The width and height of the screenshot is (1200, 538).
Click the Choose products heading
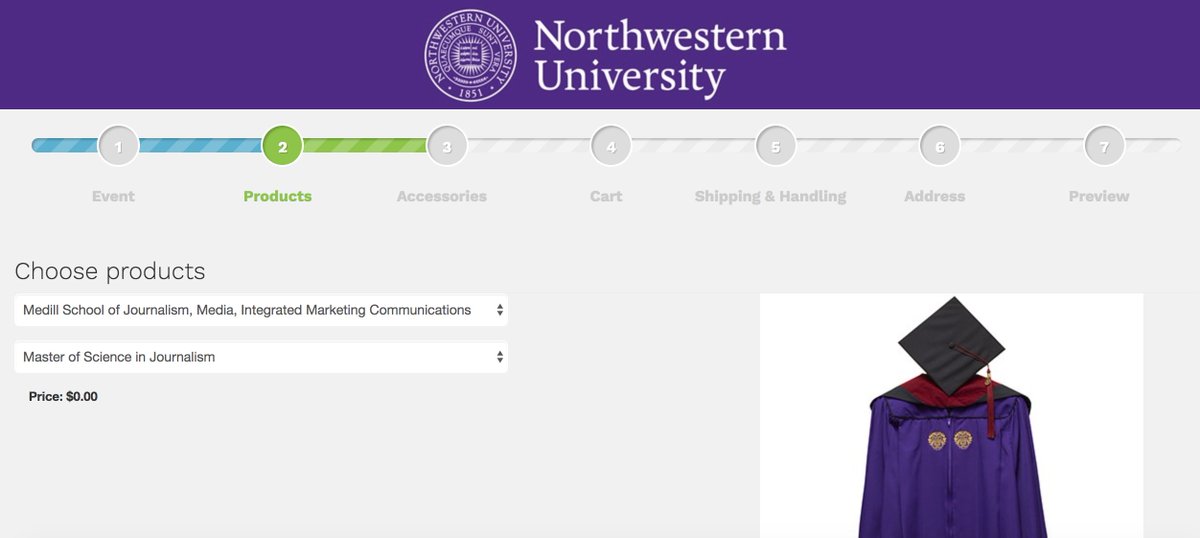[x=110, y=271]
